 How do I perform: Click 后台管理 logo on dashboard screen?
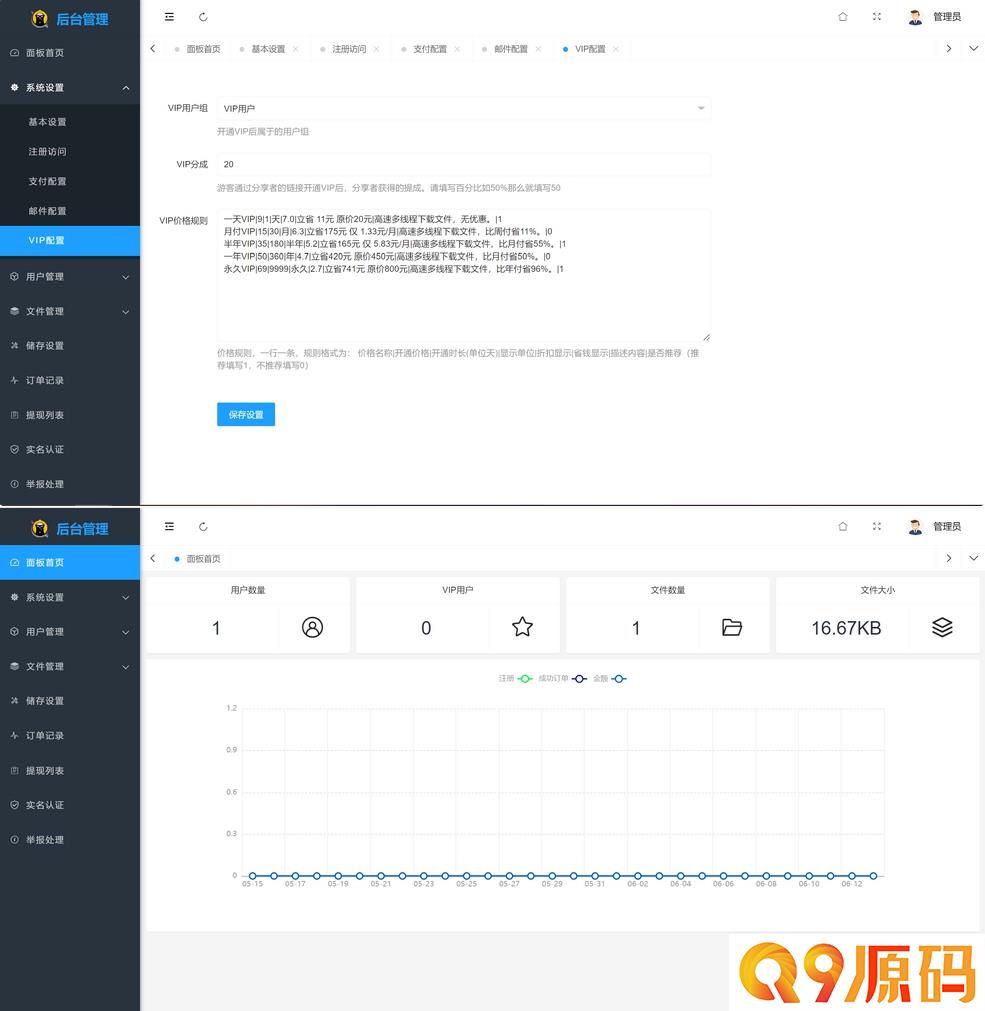coord(70,529)
